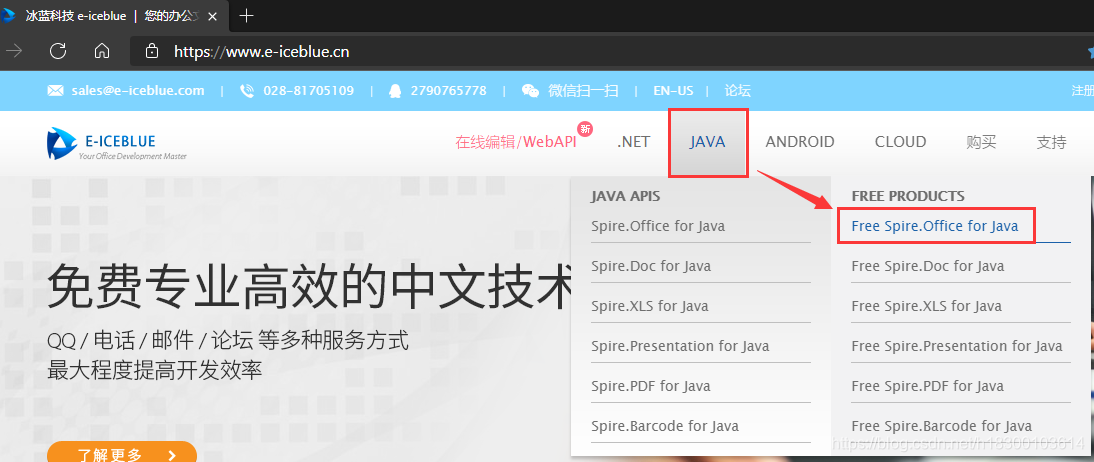Select Free Spire.Office for Java
The image size is (1094, 462).
935,226
